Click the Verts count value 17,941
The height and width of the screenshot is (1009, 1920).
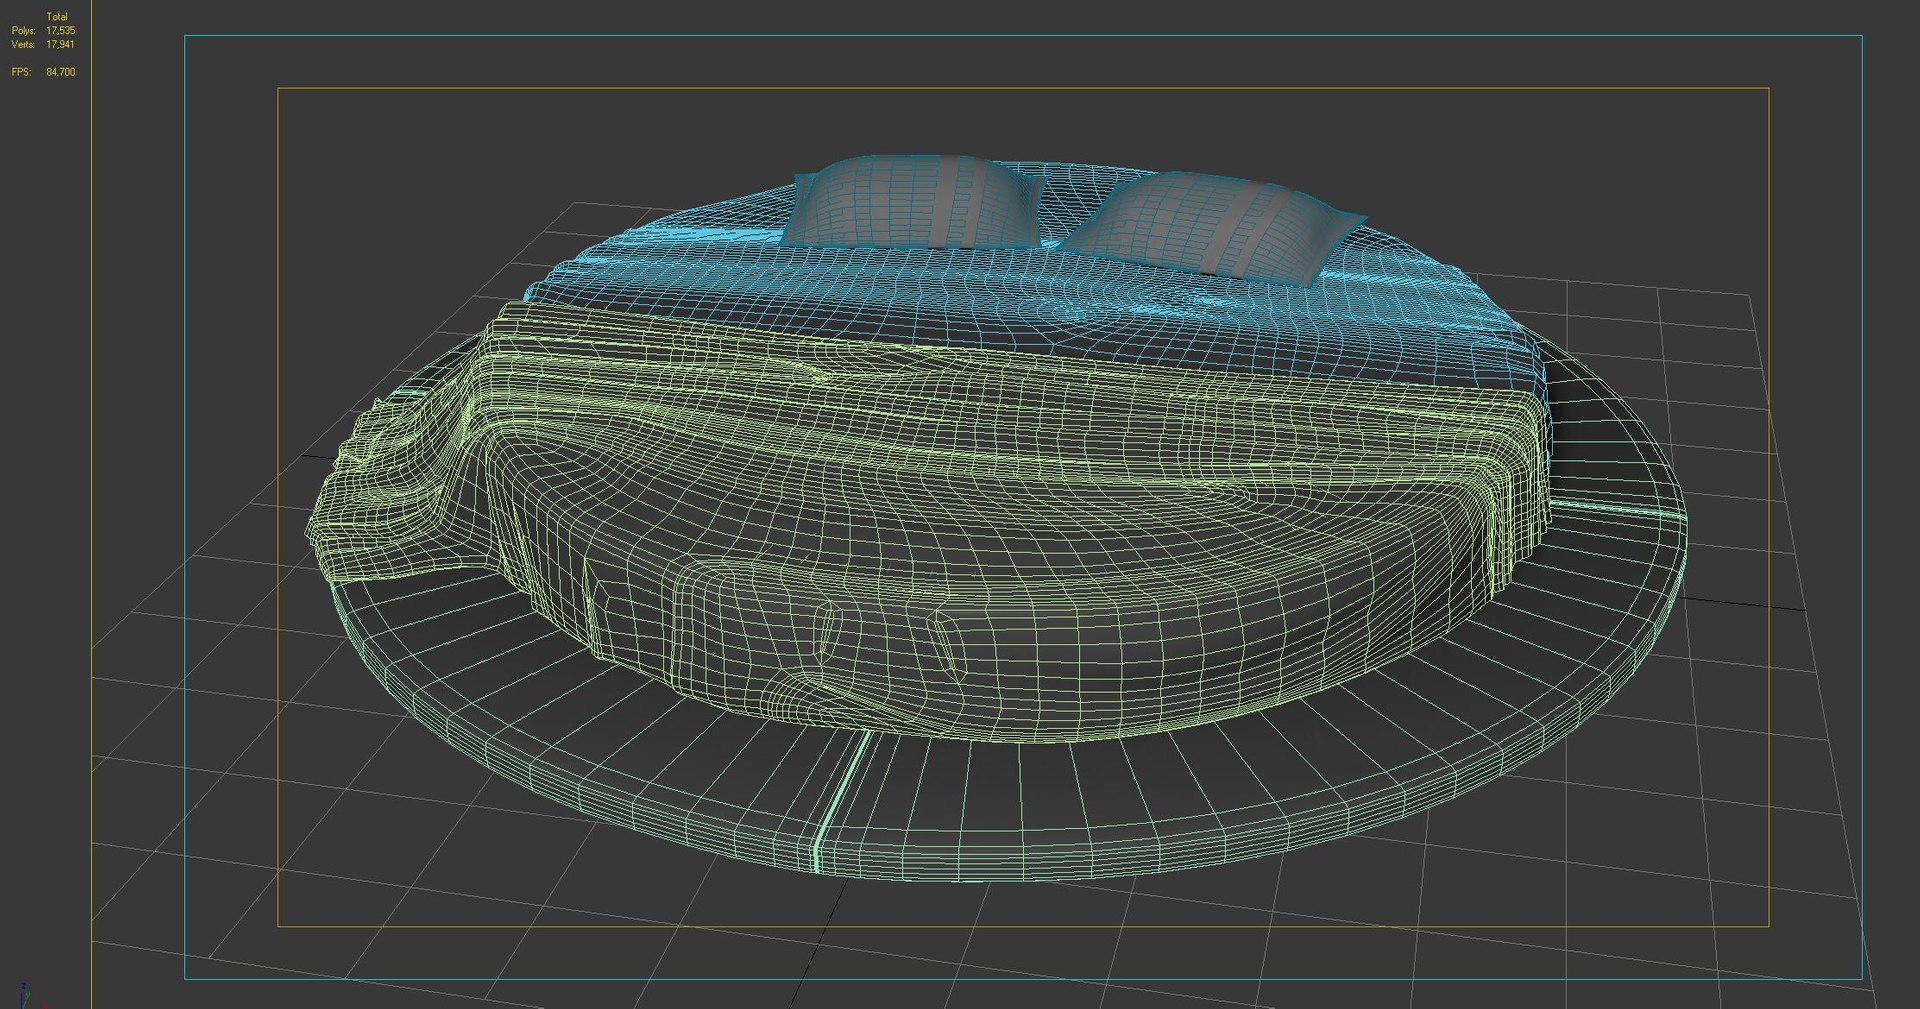point(60,44)
